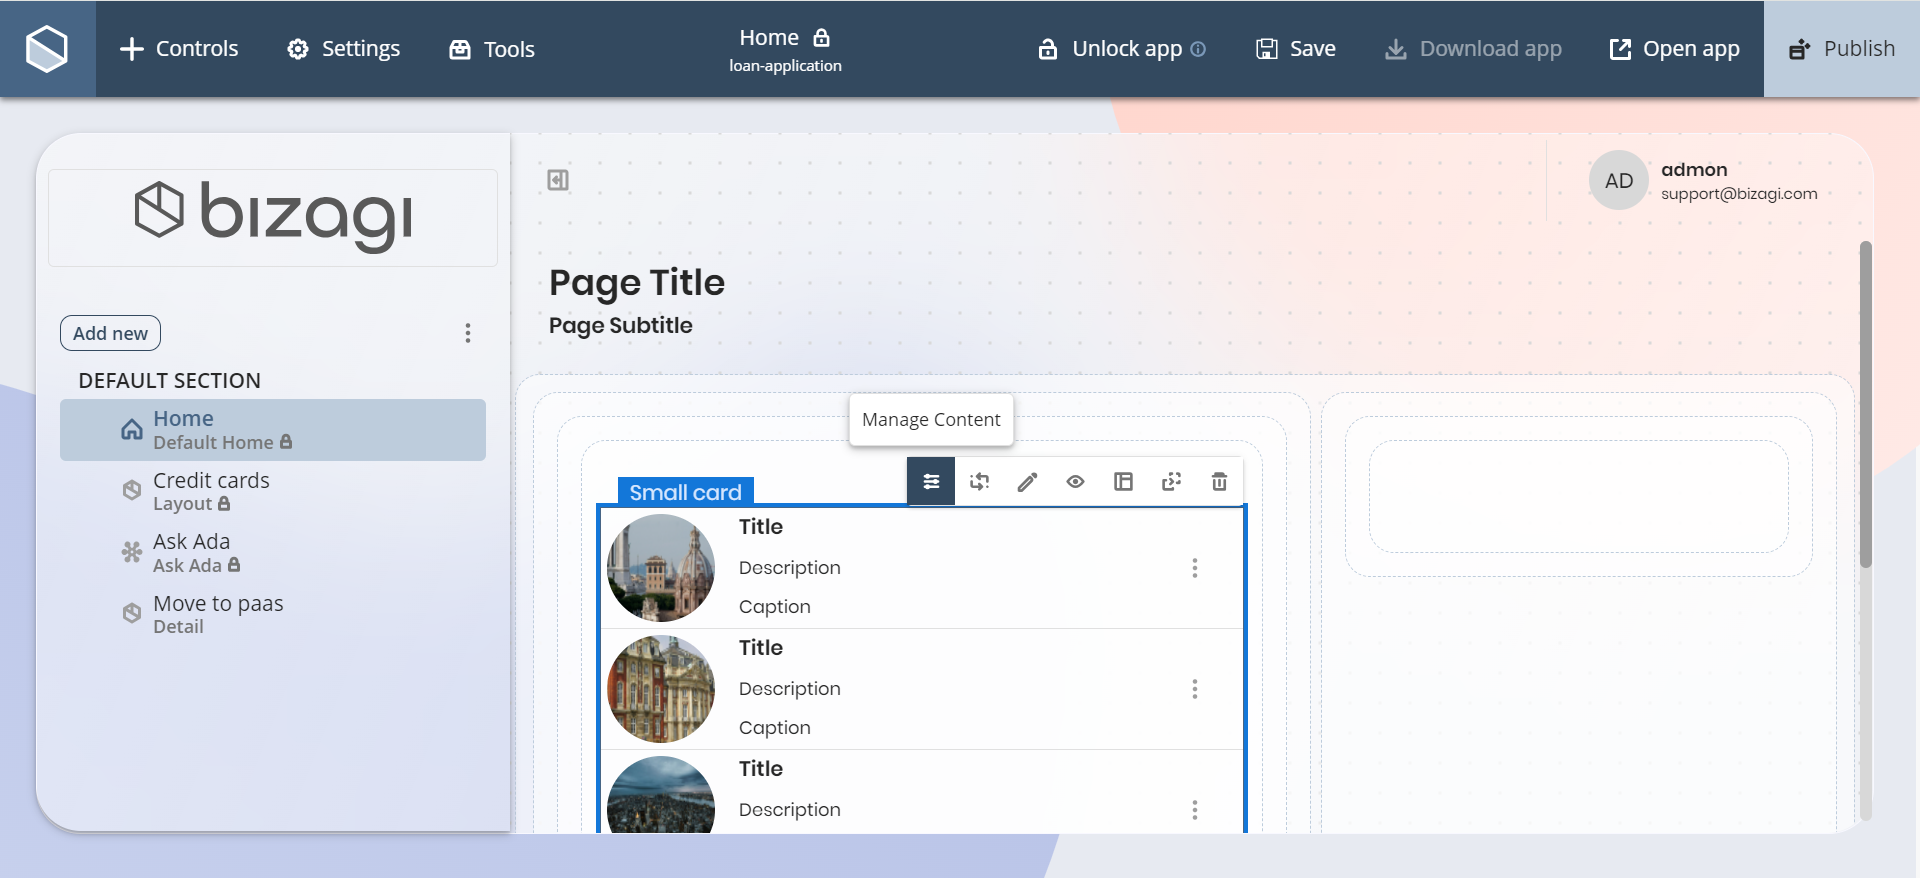Click the first card's circular thumbnail
Screen dimensions: 1920x878
(661, 568)
